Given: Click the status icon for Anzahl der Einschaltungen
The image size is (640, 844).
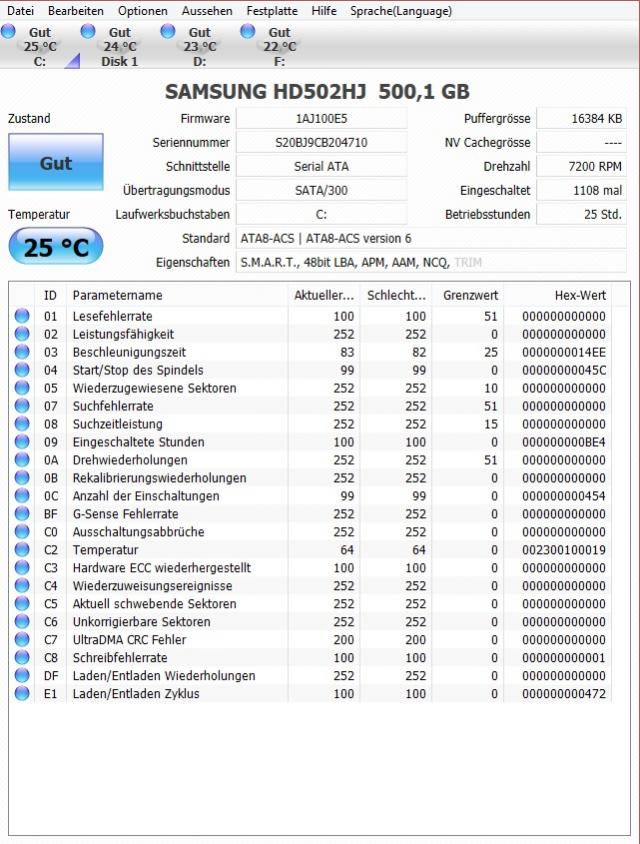Looking at the screenshot, I should tap(22, 496).
